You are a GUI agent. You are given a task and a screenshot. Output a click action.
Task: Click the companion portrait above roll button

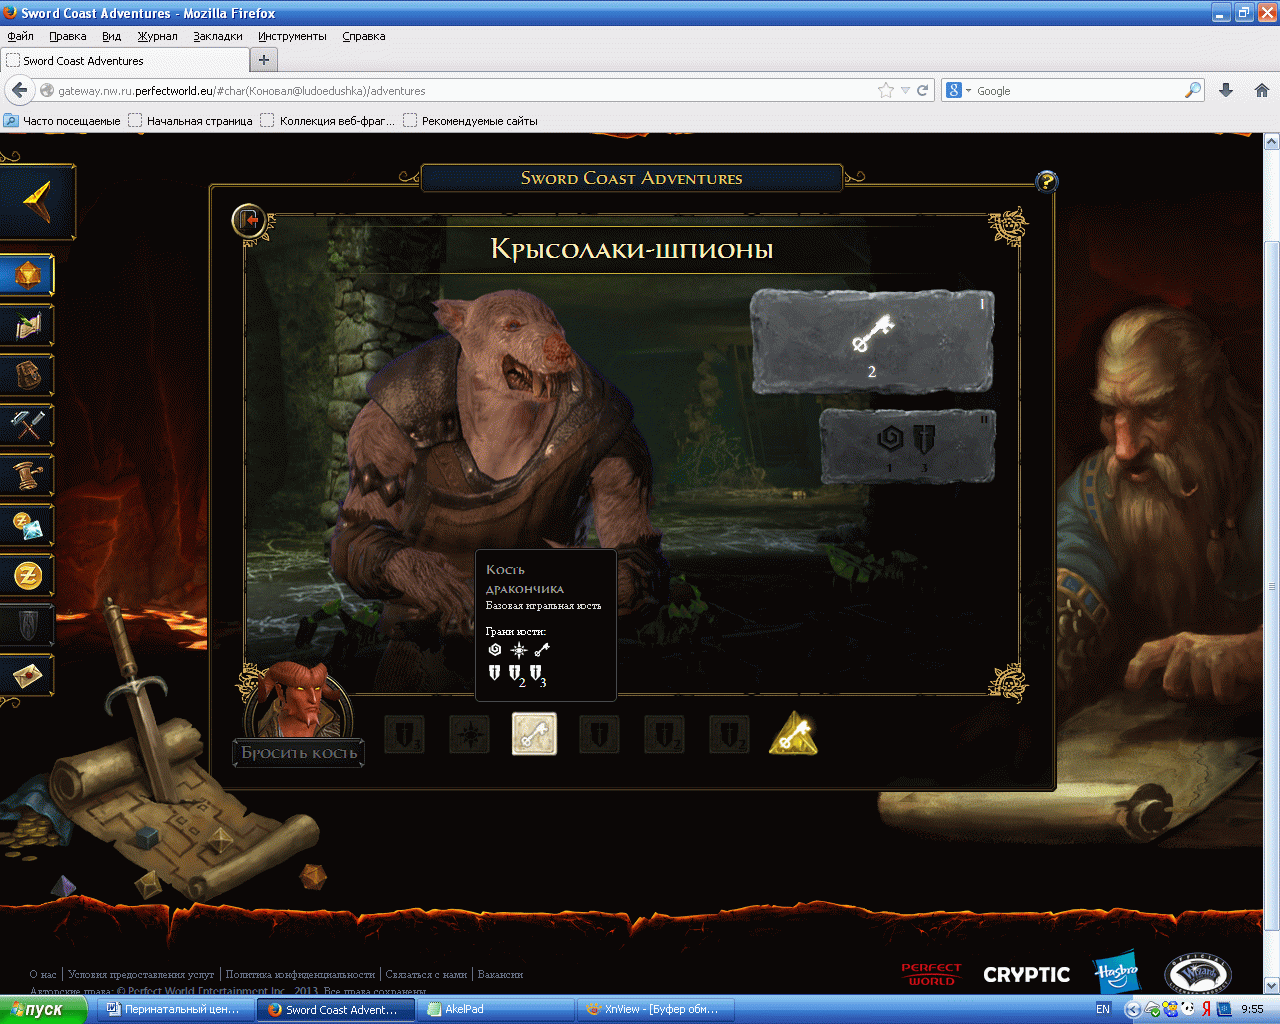point(300,700)
